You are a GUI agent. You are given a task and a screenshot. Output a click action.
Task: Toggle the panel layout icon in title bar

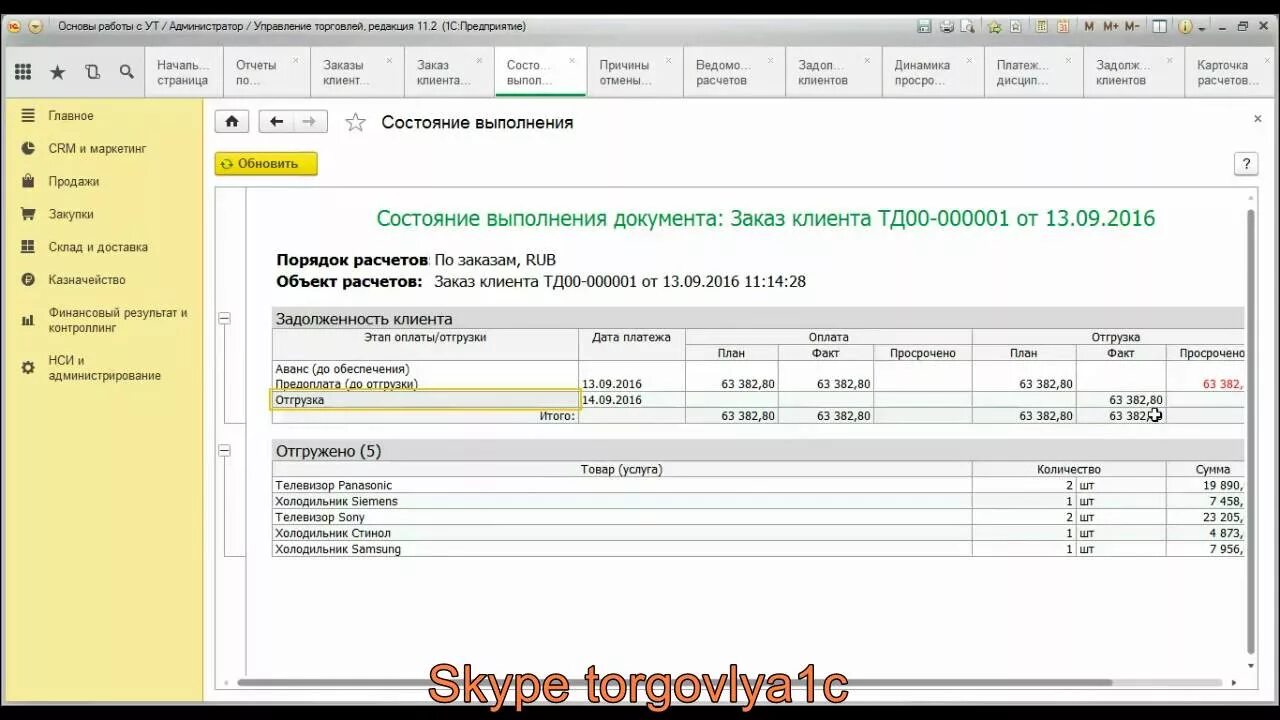click(x=1158, y=27)
